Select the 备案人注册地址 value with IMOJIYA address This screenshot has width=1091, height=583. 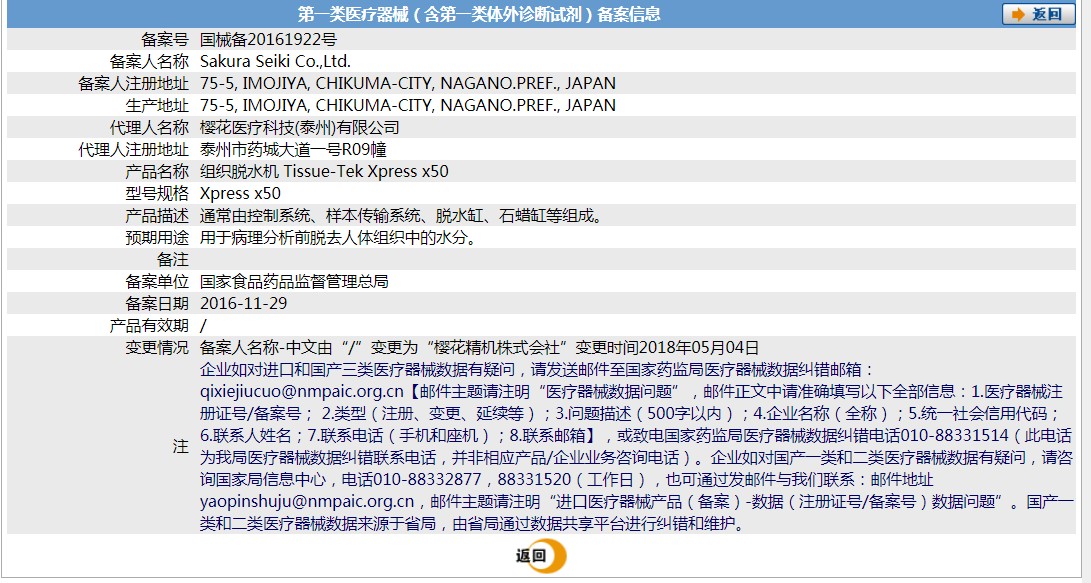pyautogui.click(x=408, y=83)
